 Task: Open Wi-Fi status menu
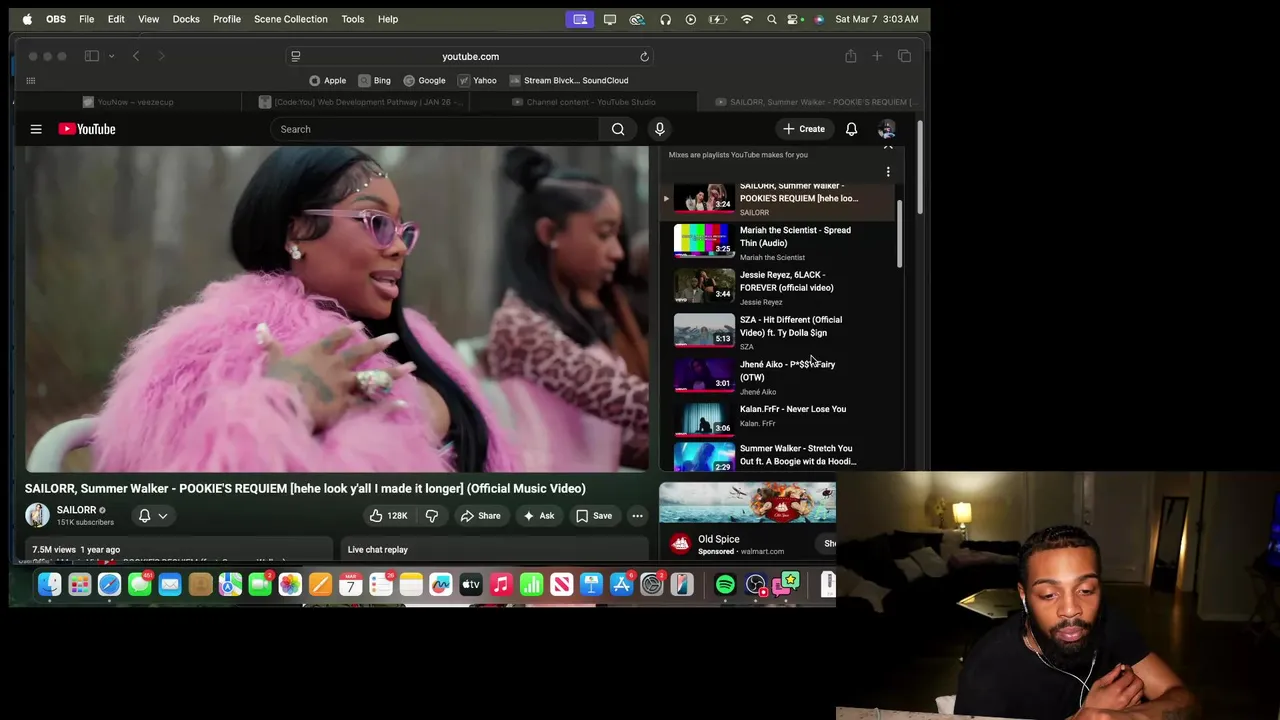point(746,19)
